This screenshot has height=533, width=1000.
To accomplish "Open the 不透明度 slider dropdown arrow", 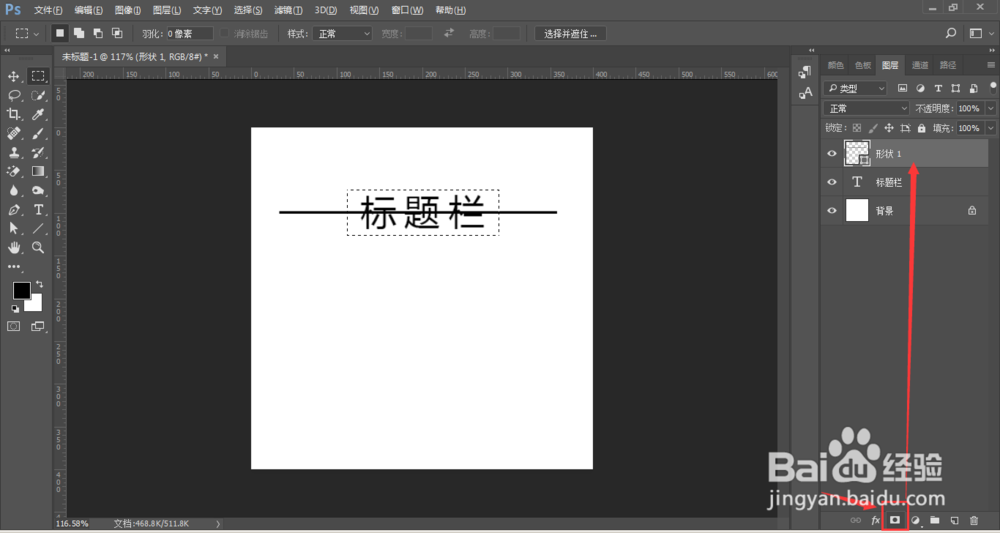I will pos(990,108).
